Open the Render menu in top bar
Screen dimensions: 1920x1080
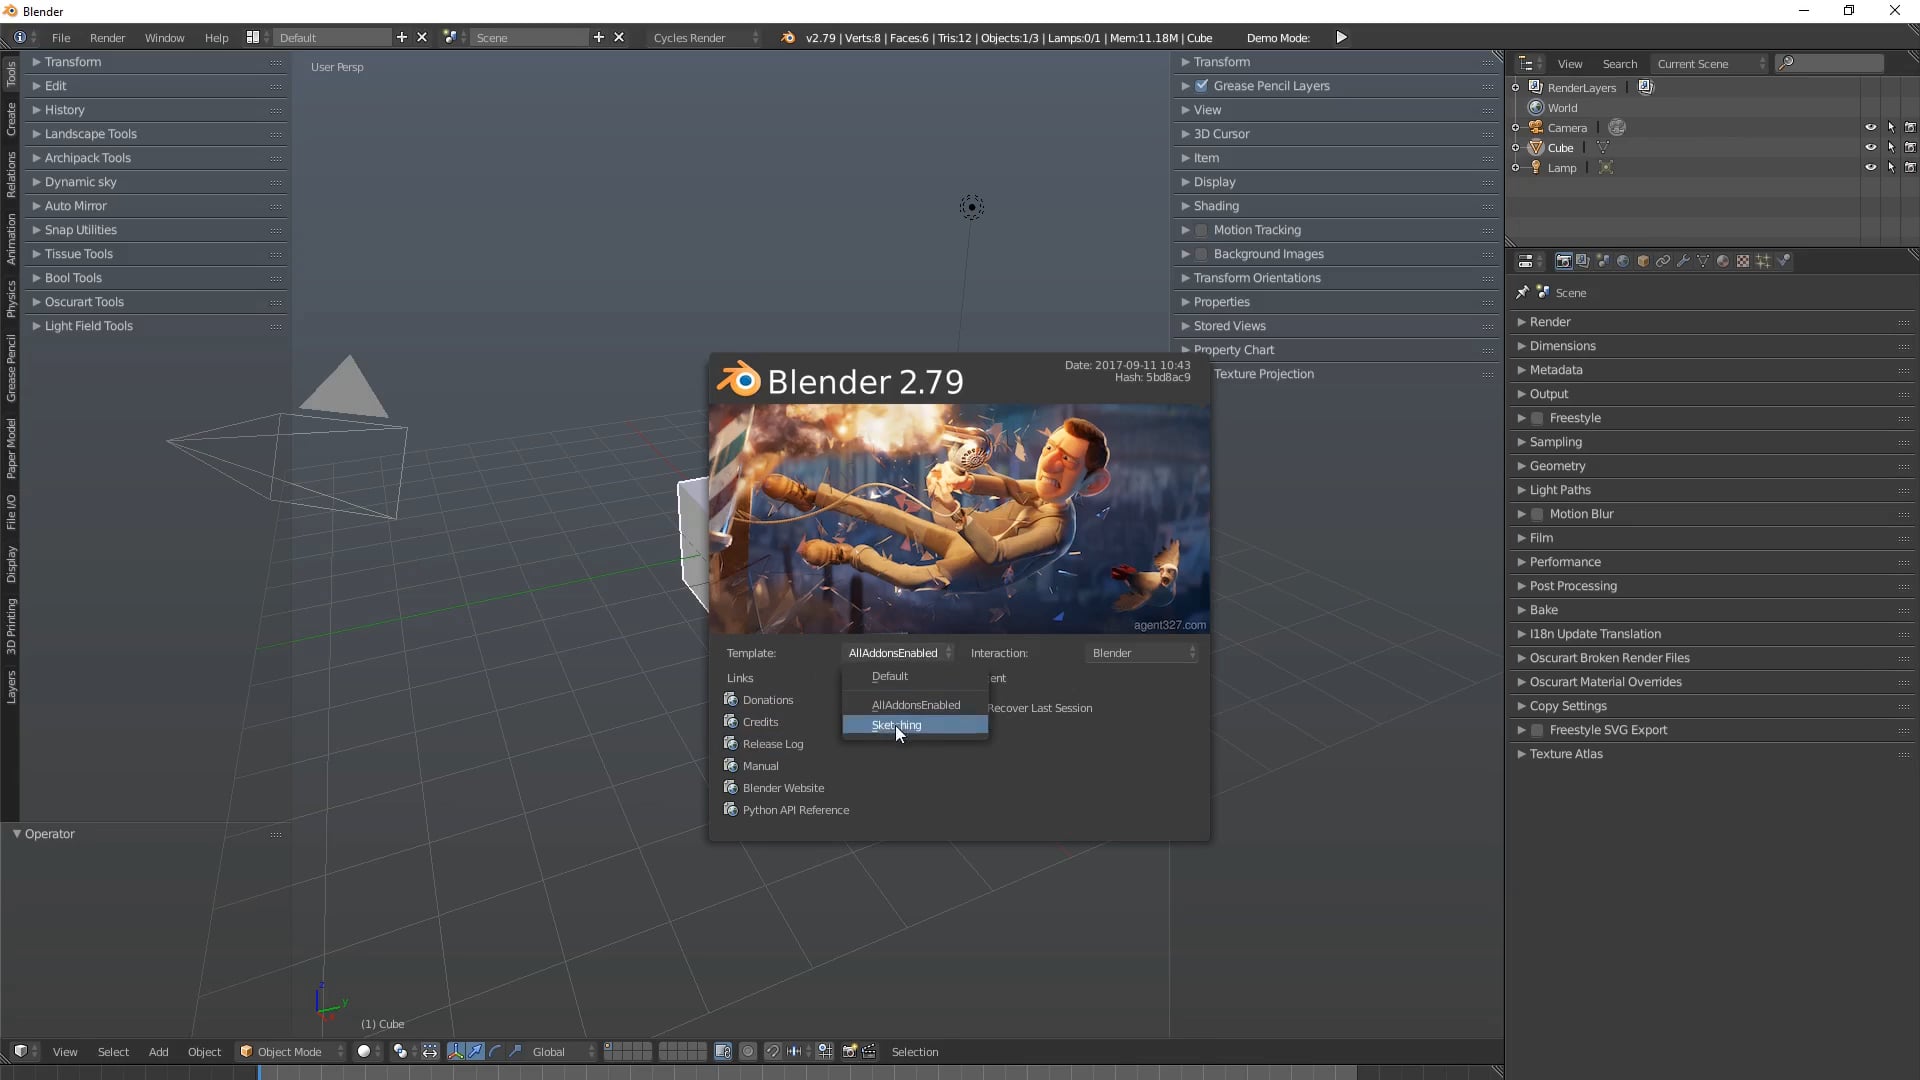click(x=108, y=37)
